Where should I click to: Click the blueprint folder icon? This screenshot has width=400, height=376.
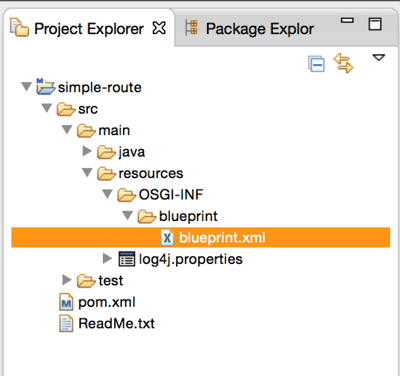coord(147,217)
